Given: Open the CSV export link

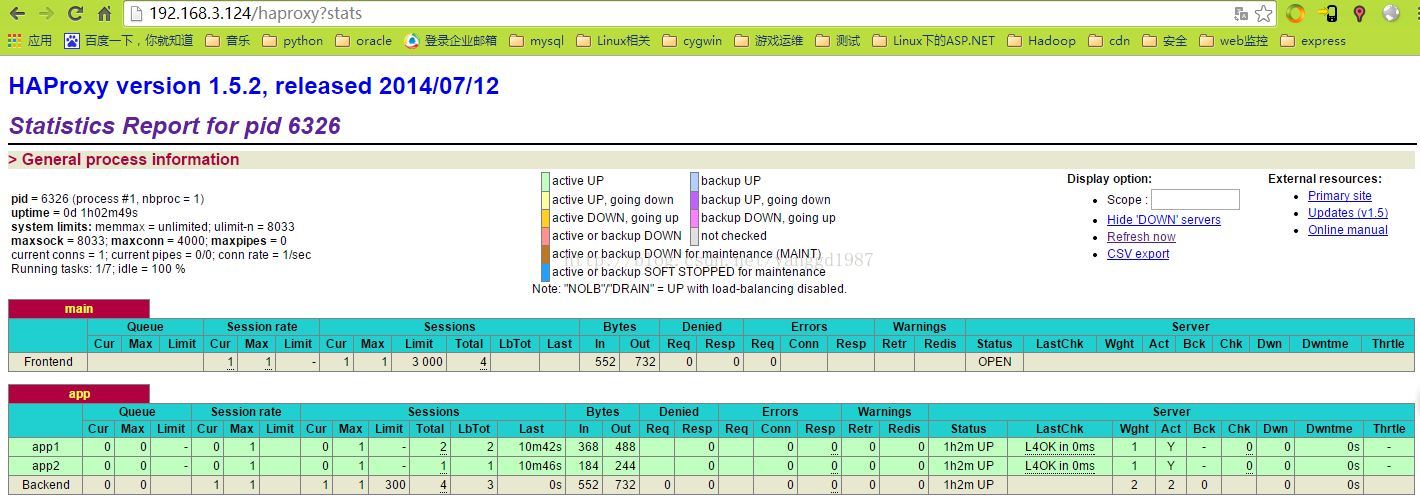Looking at the screenshot, I should point(1138,254).
